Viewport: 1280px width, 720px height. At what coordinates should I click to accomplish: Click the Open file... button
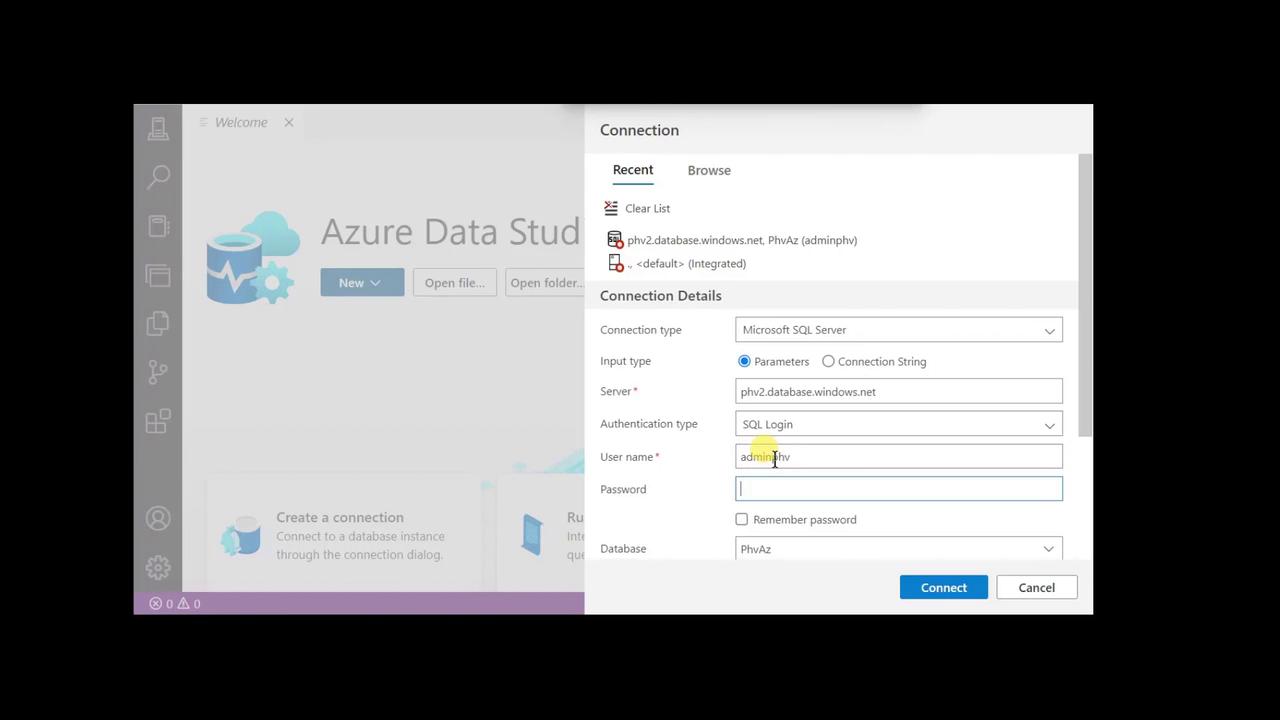[455, 282]
